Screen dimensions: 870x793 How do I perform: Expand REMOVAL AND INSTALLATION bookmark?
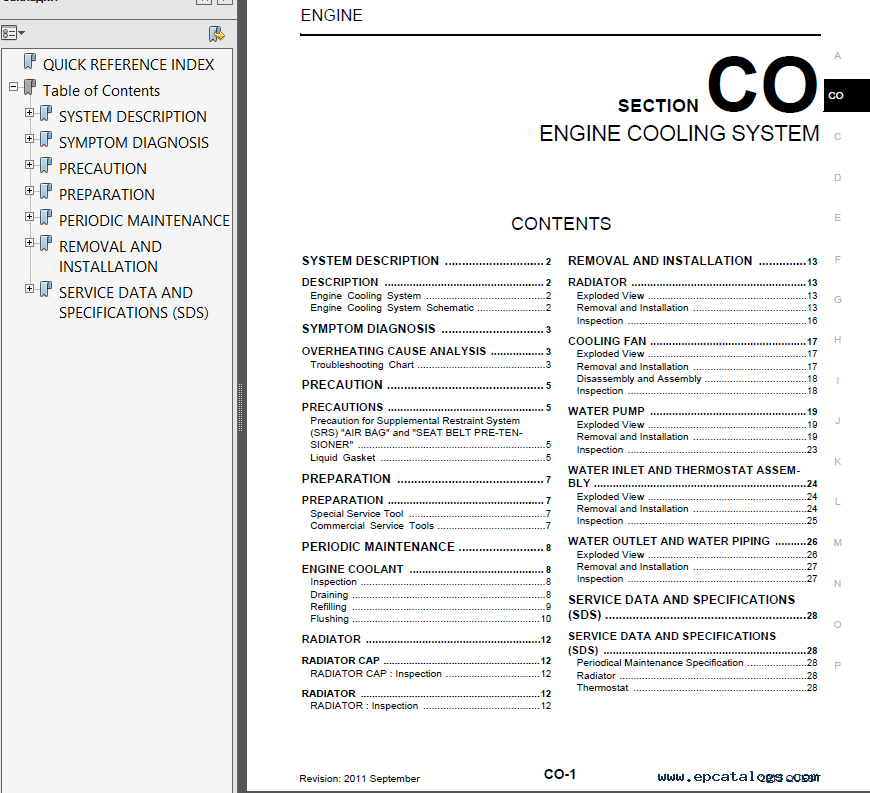29,243
